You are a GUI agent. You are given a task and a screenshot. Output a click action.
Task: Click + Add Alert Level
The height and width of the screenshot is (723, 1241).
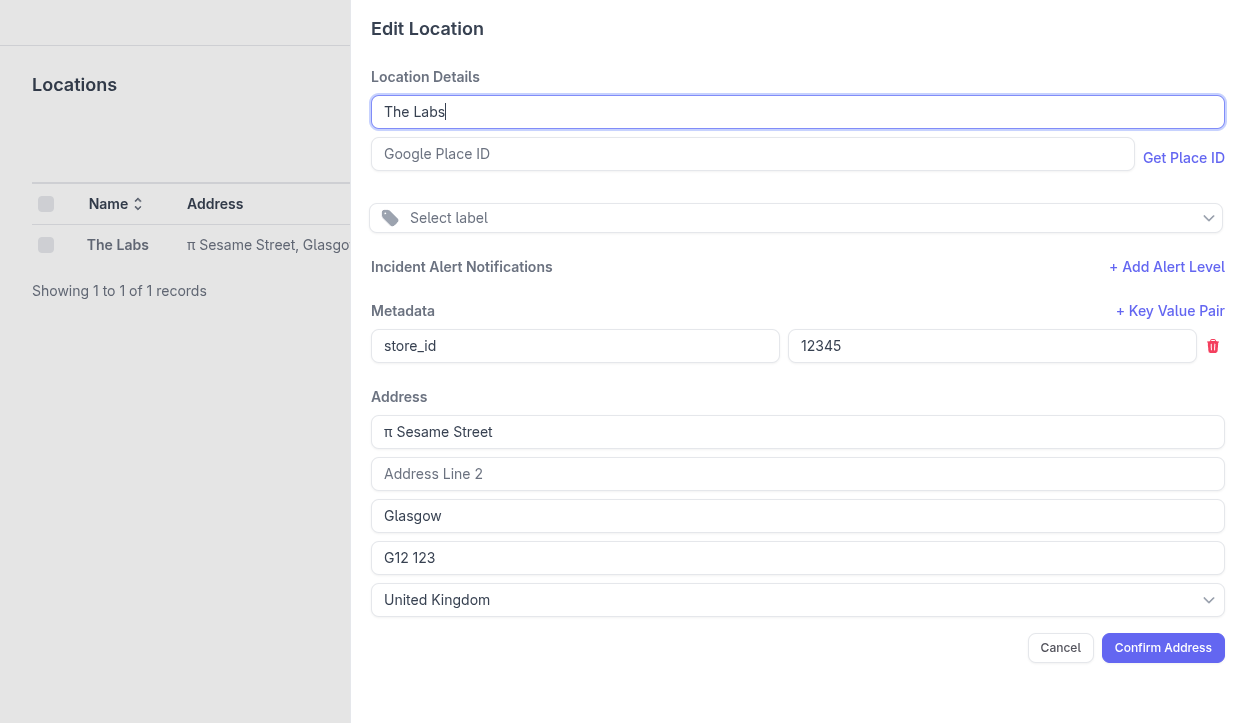[1166, 267]
